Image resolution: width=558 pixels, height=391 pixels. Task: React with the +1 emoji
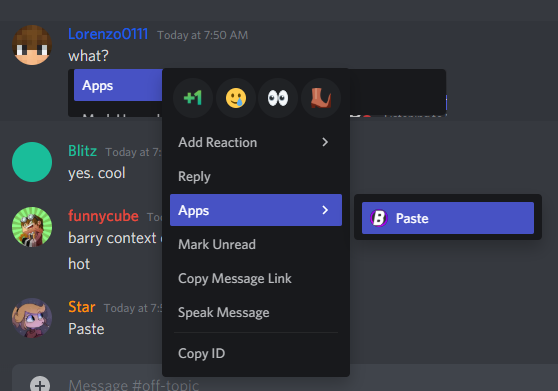[193, 98]
